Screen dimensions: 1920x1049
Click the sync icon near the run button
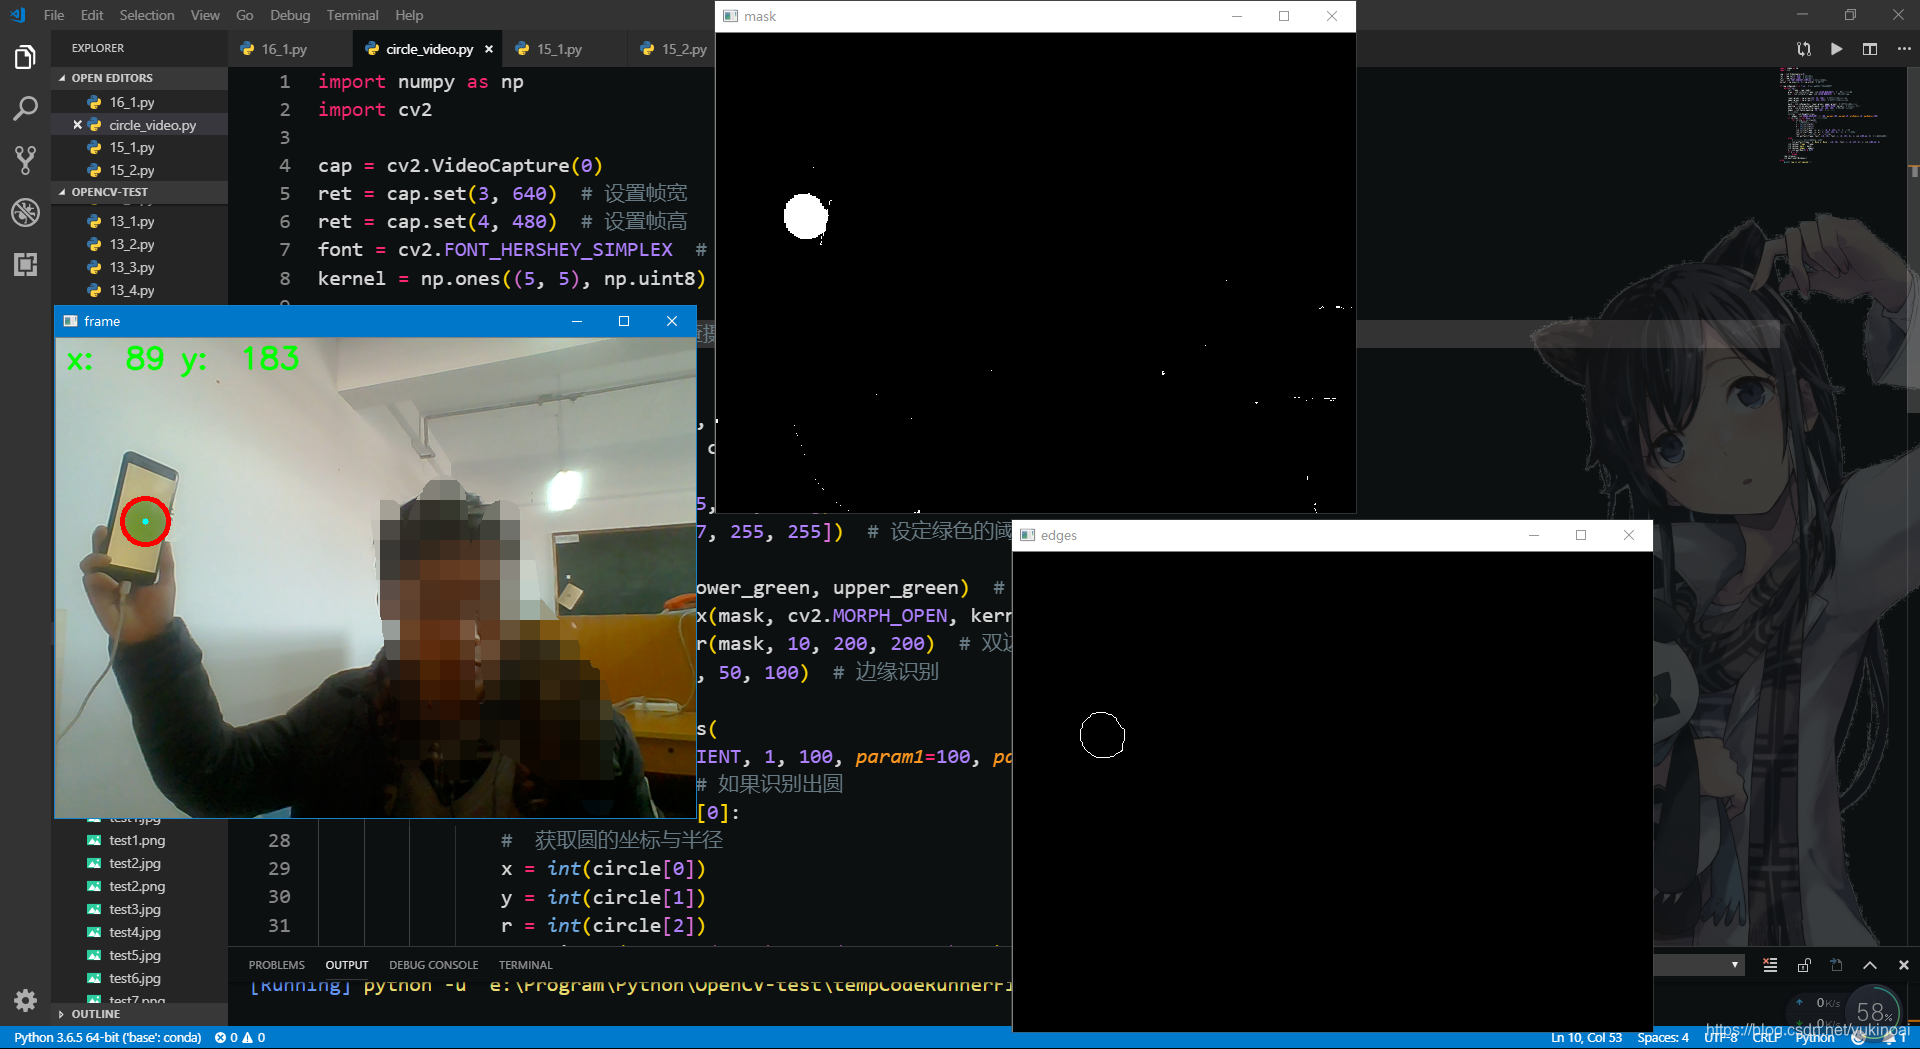1803,48
